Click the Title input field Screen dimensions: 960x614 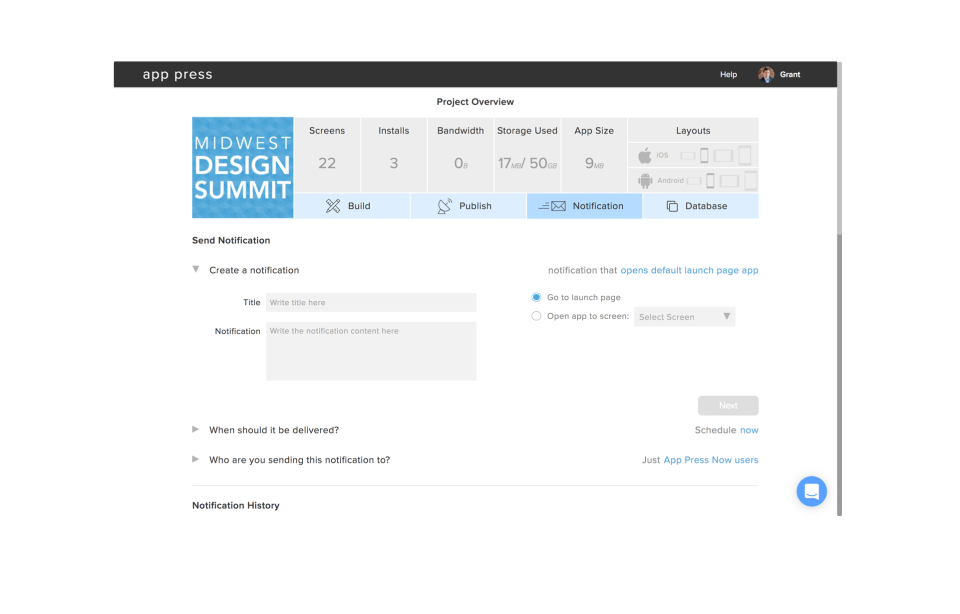[371, 302]
